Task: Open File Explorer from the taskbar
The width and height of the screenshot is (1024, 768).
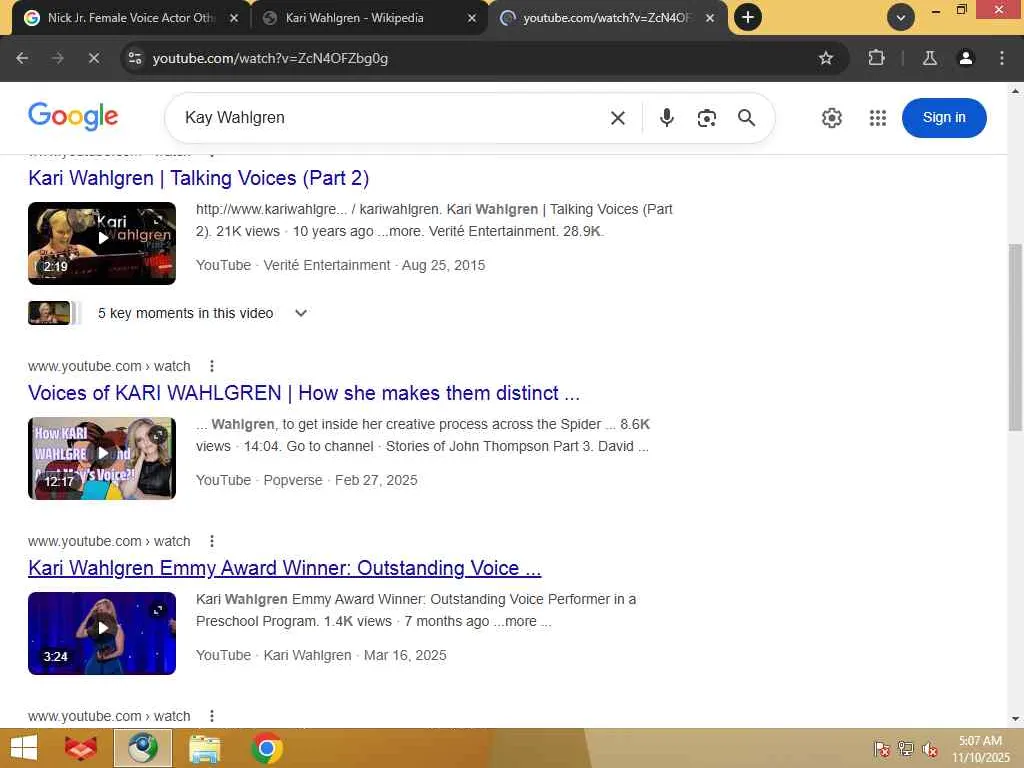Action: tap(204, 748)
